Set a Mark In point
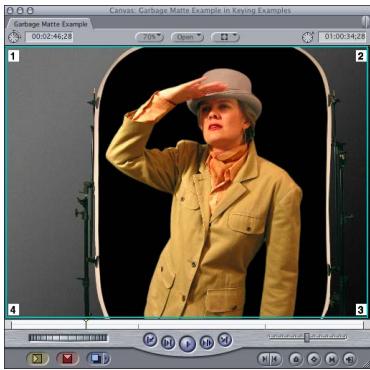 pos(264,359)
